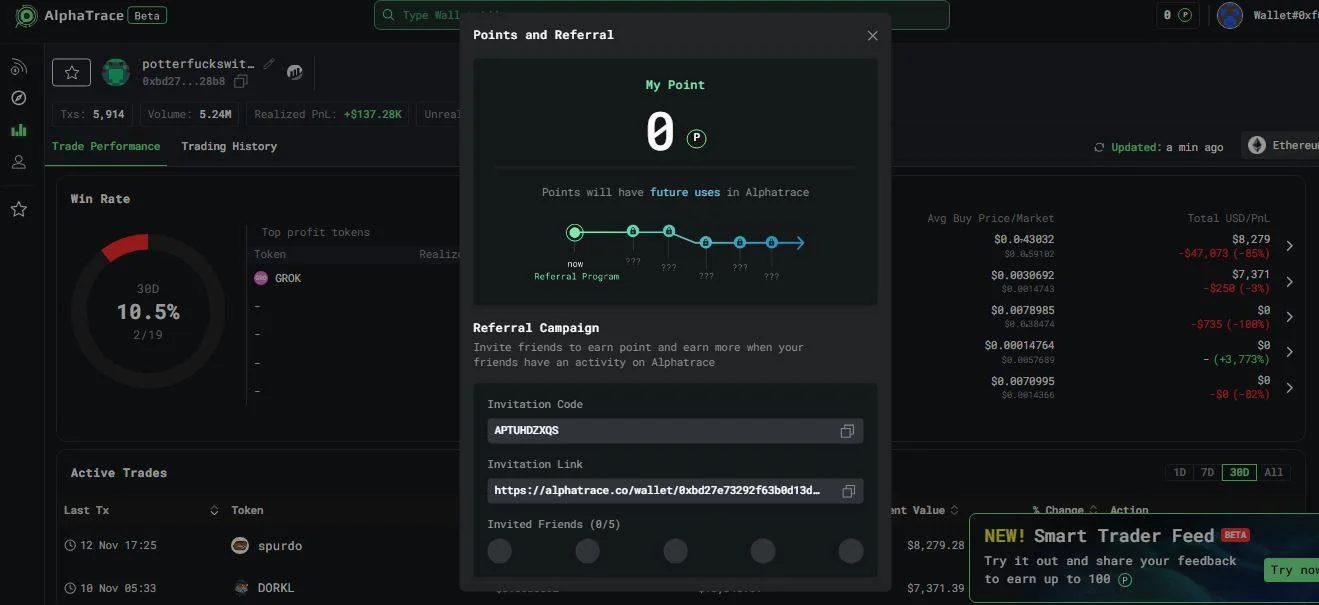This screenshot has height=605, width=1319.
Task: Expand the (+3,773%) row chevron
Action: (1289, 352)
